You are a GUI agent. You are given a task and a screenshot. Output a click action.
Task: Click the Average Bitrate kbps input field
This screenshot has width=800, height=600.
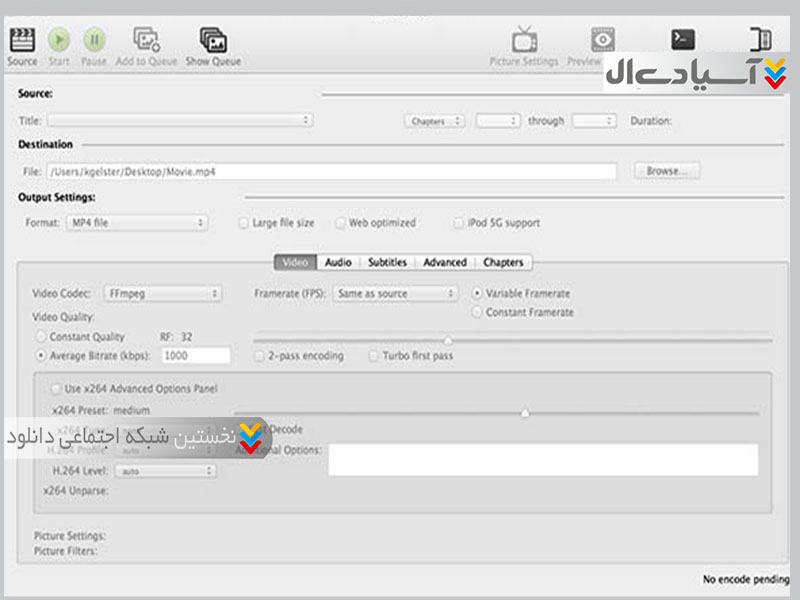[x=196, y=356]
